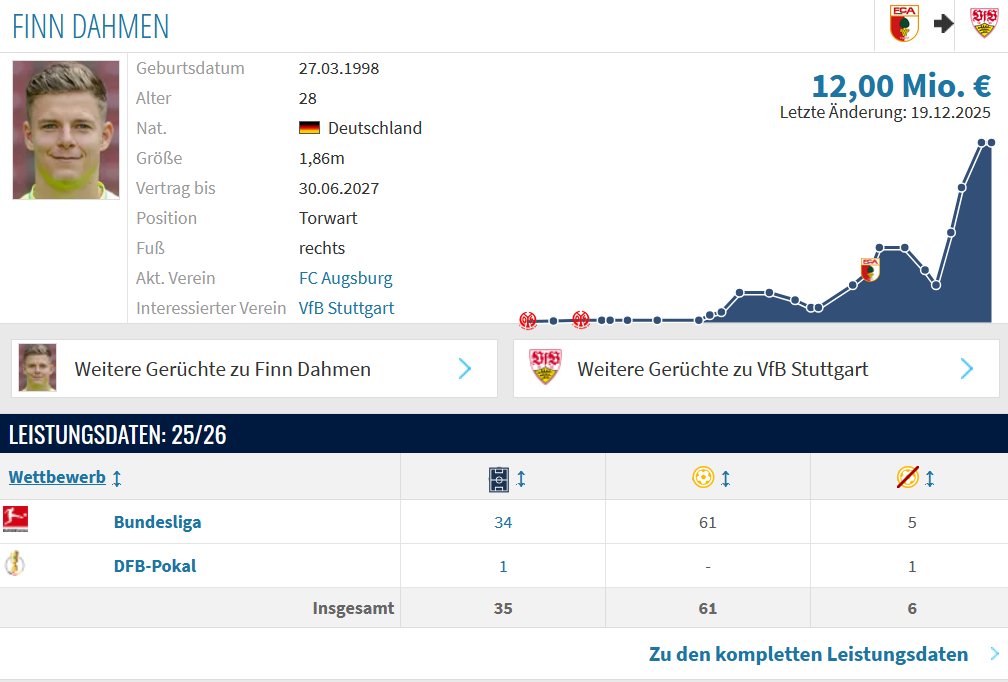Click the second Mainz 05 crest on the chart

pyautogui.click(x=580, y=319)
